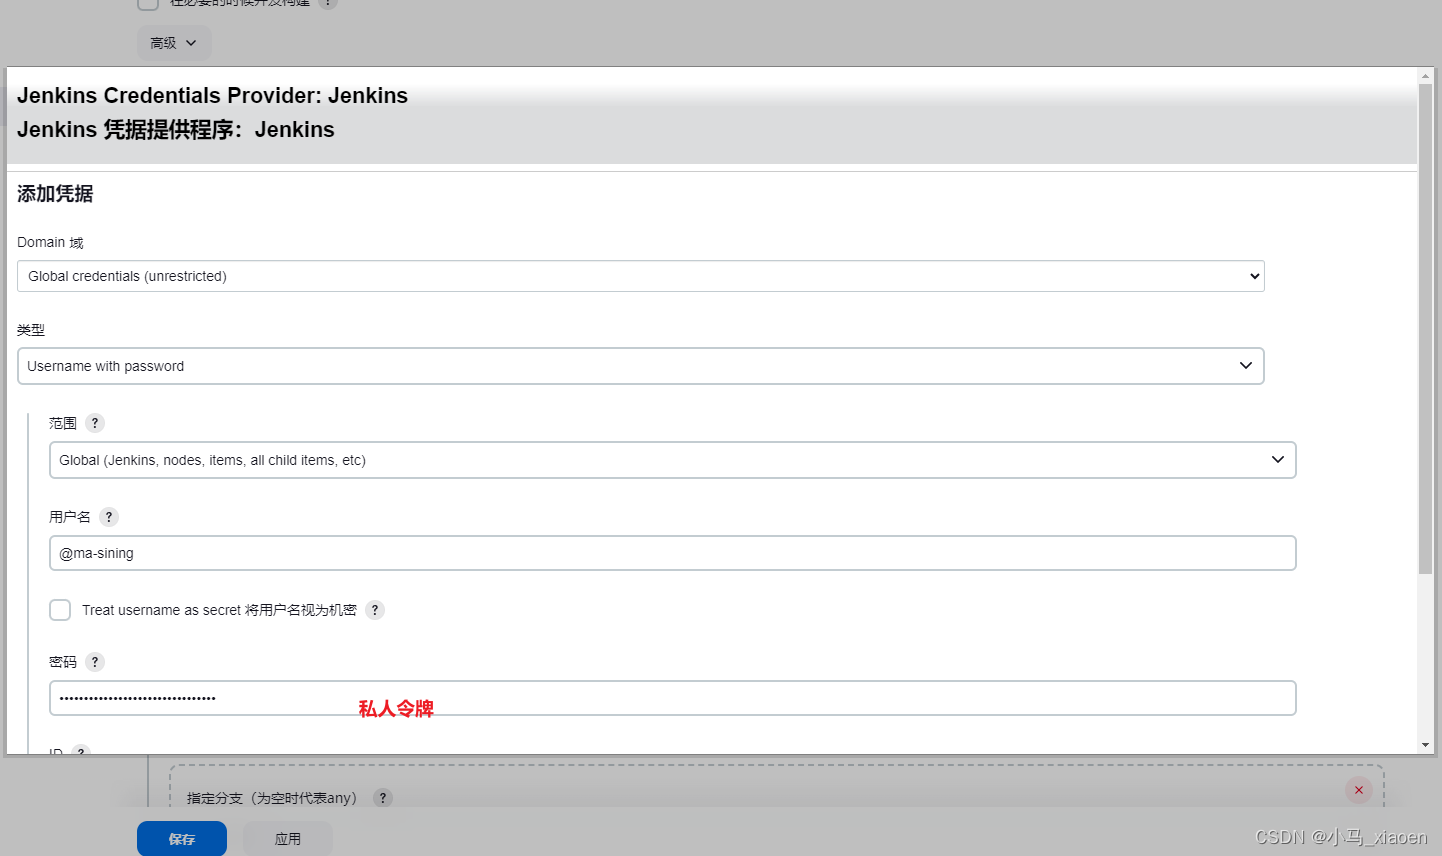Click the 应用 apply button
The width and height of the screenshot is (1442, 856).
pyautogui.click(x=288, y=839)
